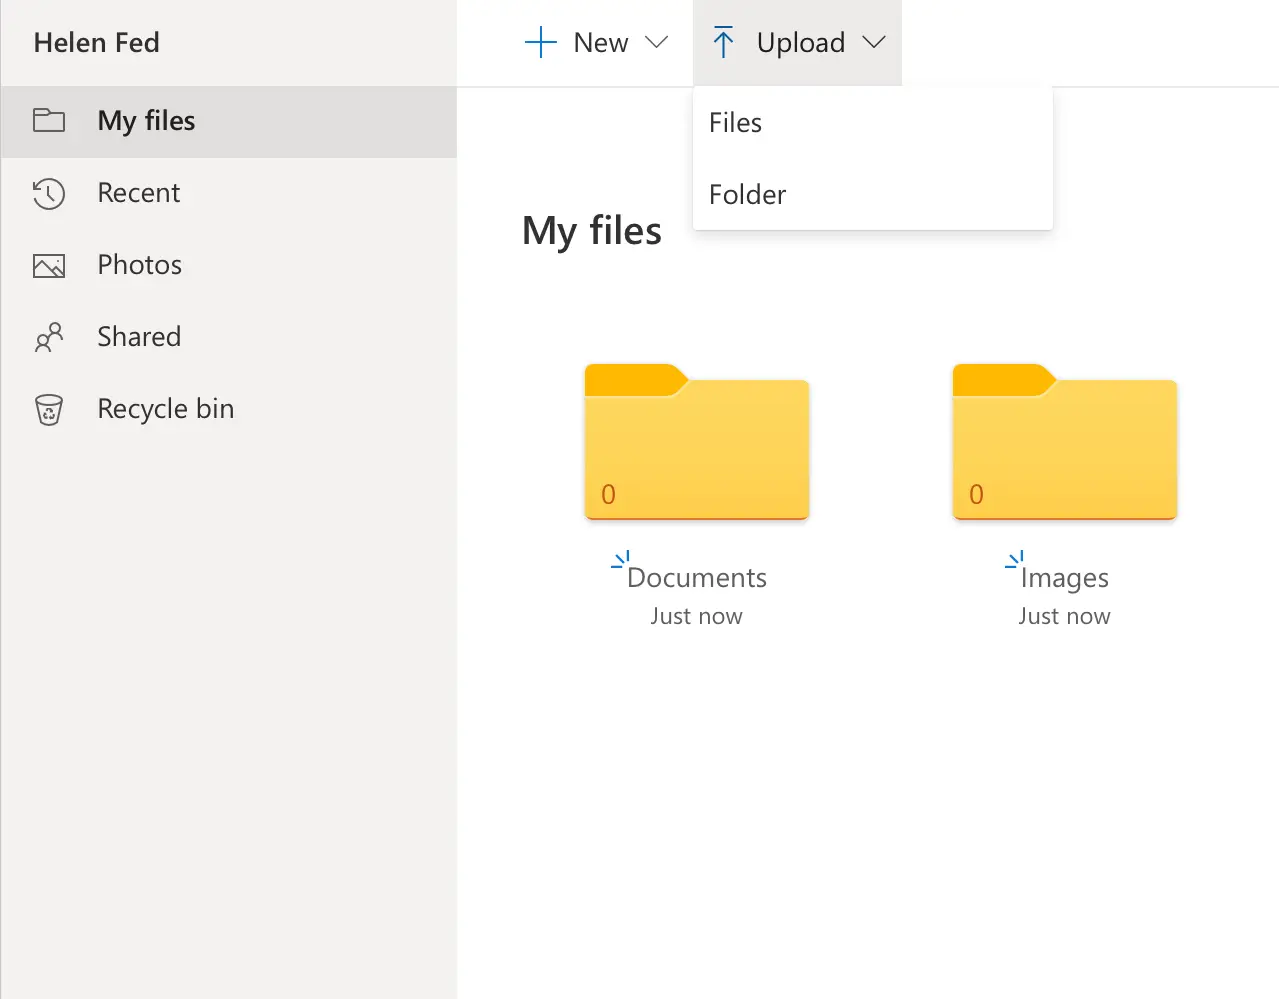The height and width of the screenshot is (999, 1279).
Task: Click the My files page heading
Action: pyautogui.click(x=591, y=230)
